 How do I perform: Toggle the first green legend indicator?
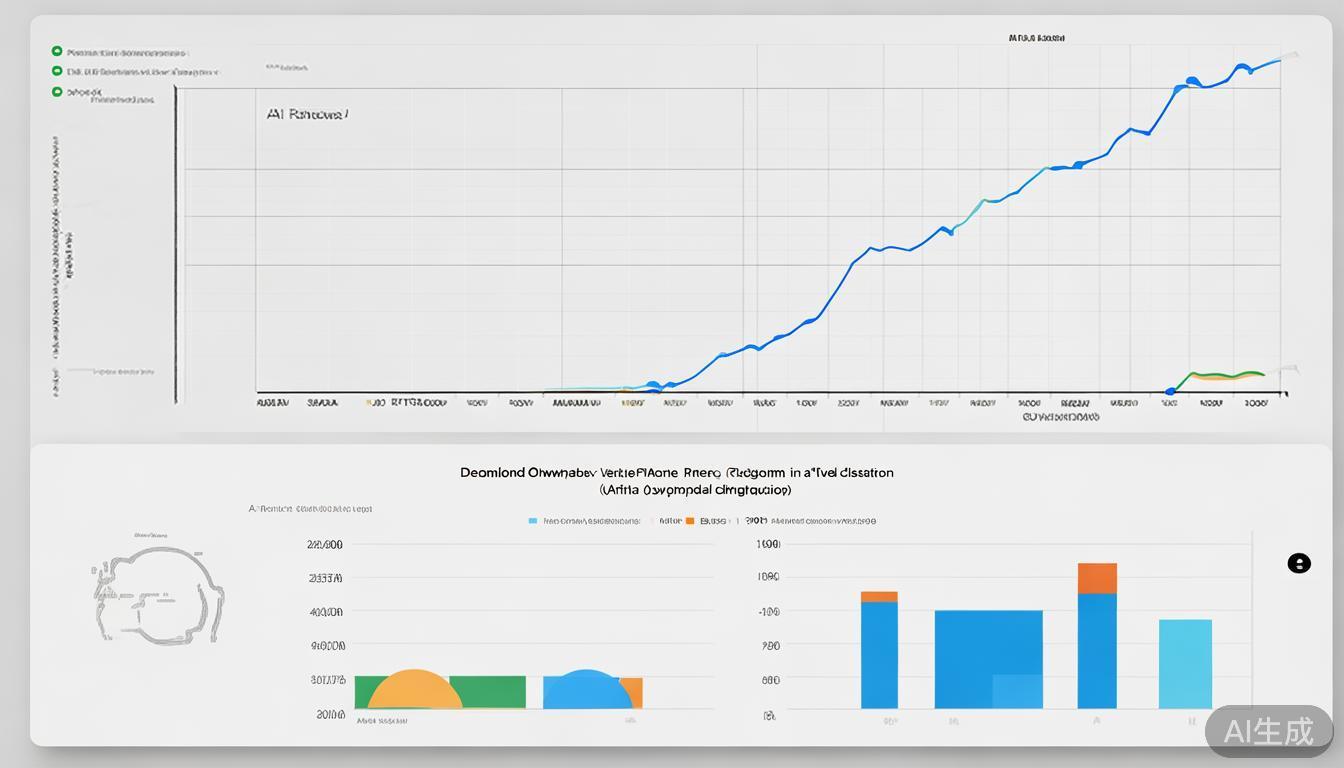pyautogui.click(x=57, y=51)
